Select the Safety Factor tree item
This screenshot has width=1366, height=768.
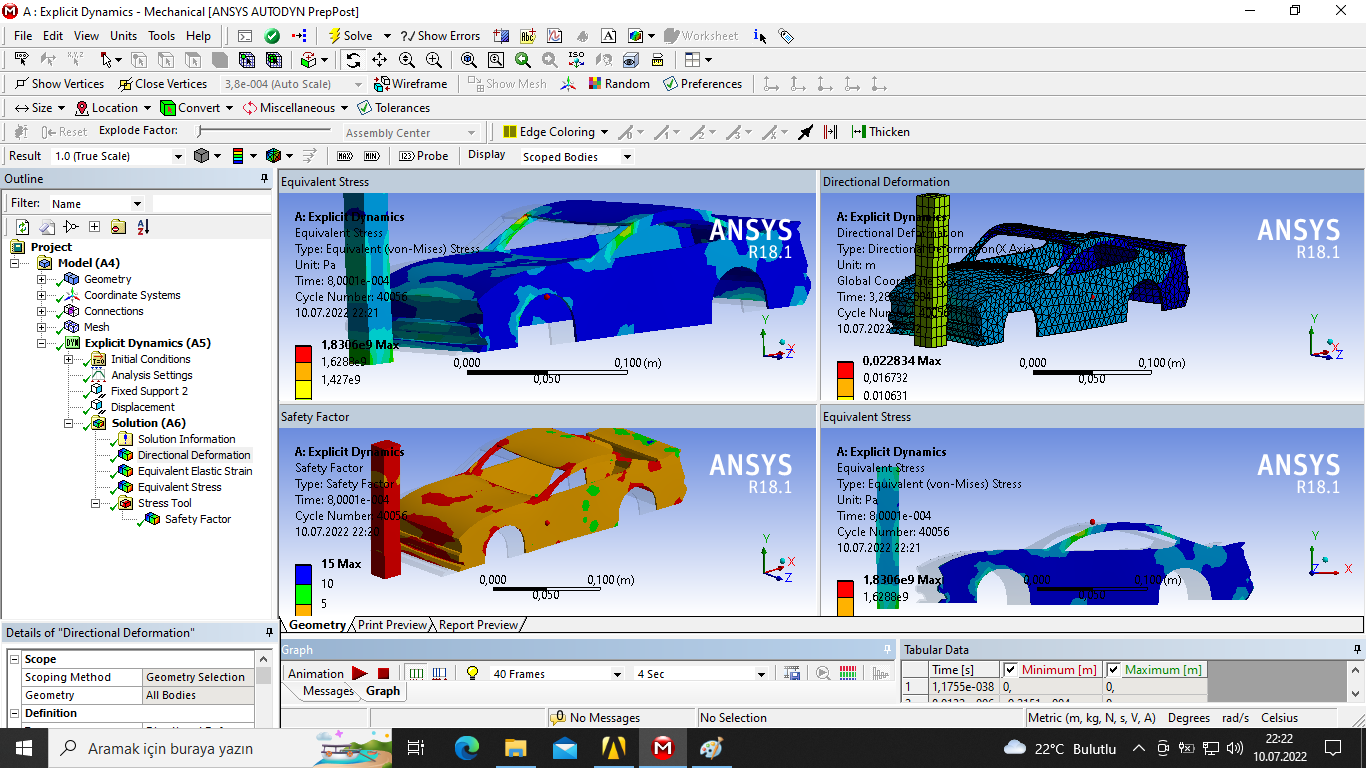tap(198, 519)
